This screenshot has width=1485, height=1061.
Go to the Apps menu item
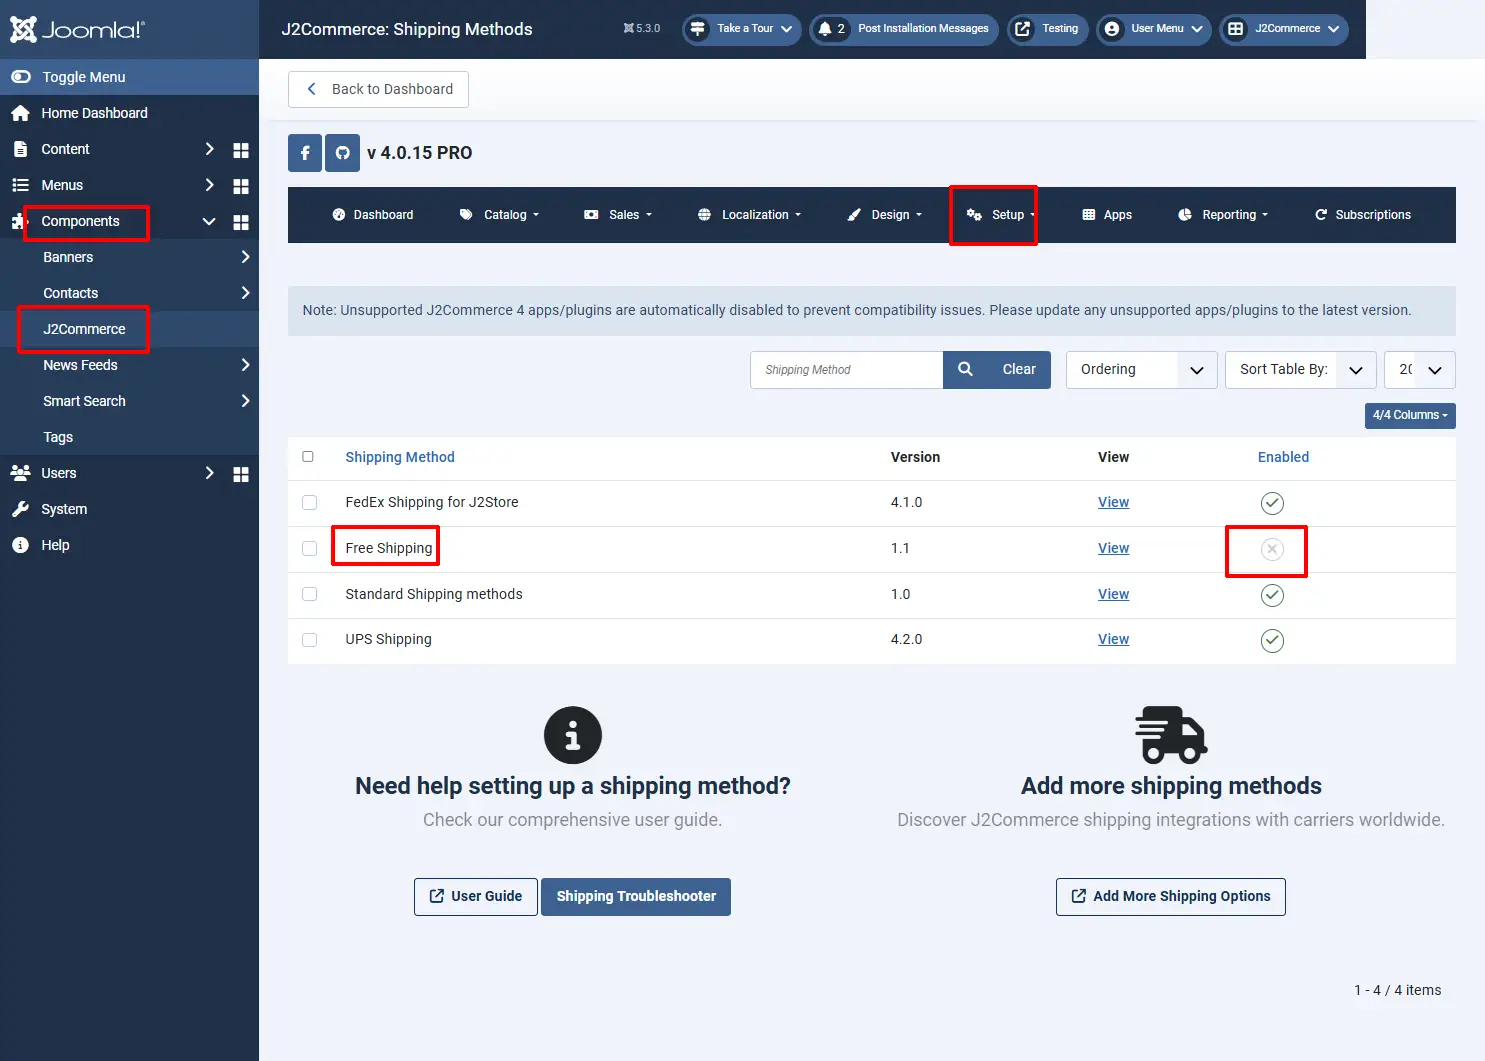(1107, 215)
